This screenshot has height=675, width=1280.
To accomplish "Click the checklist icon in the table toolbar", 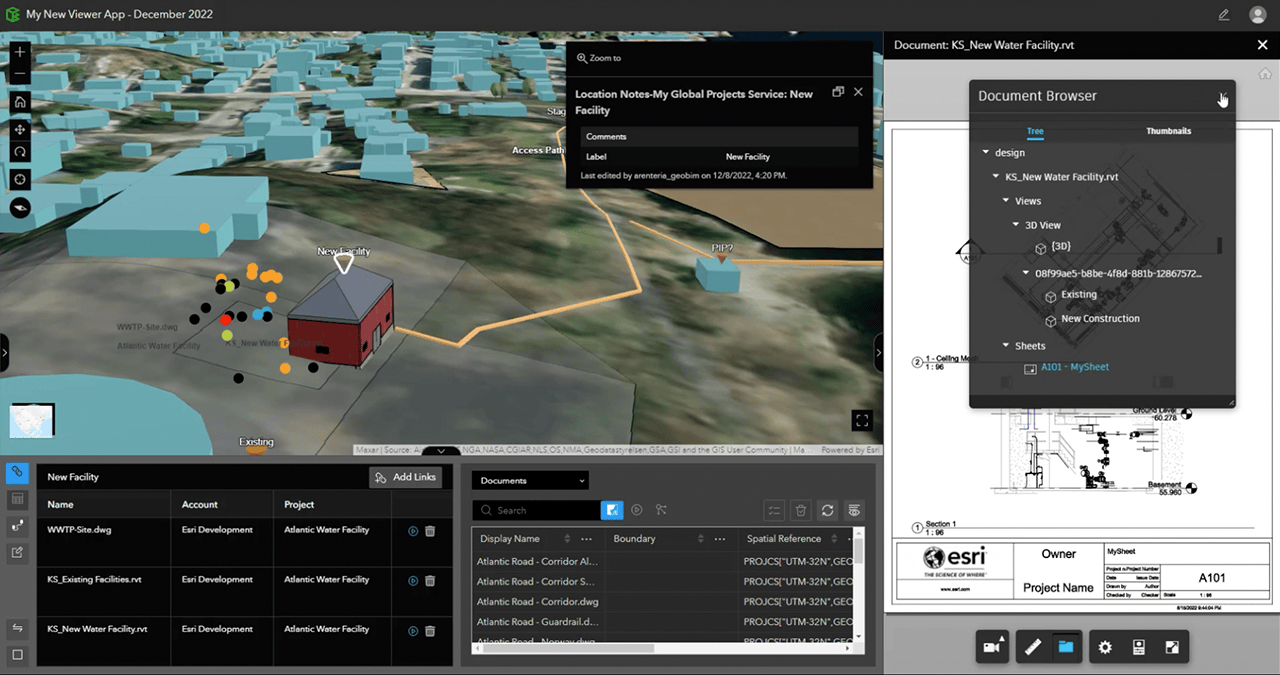I will point(774,510).
